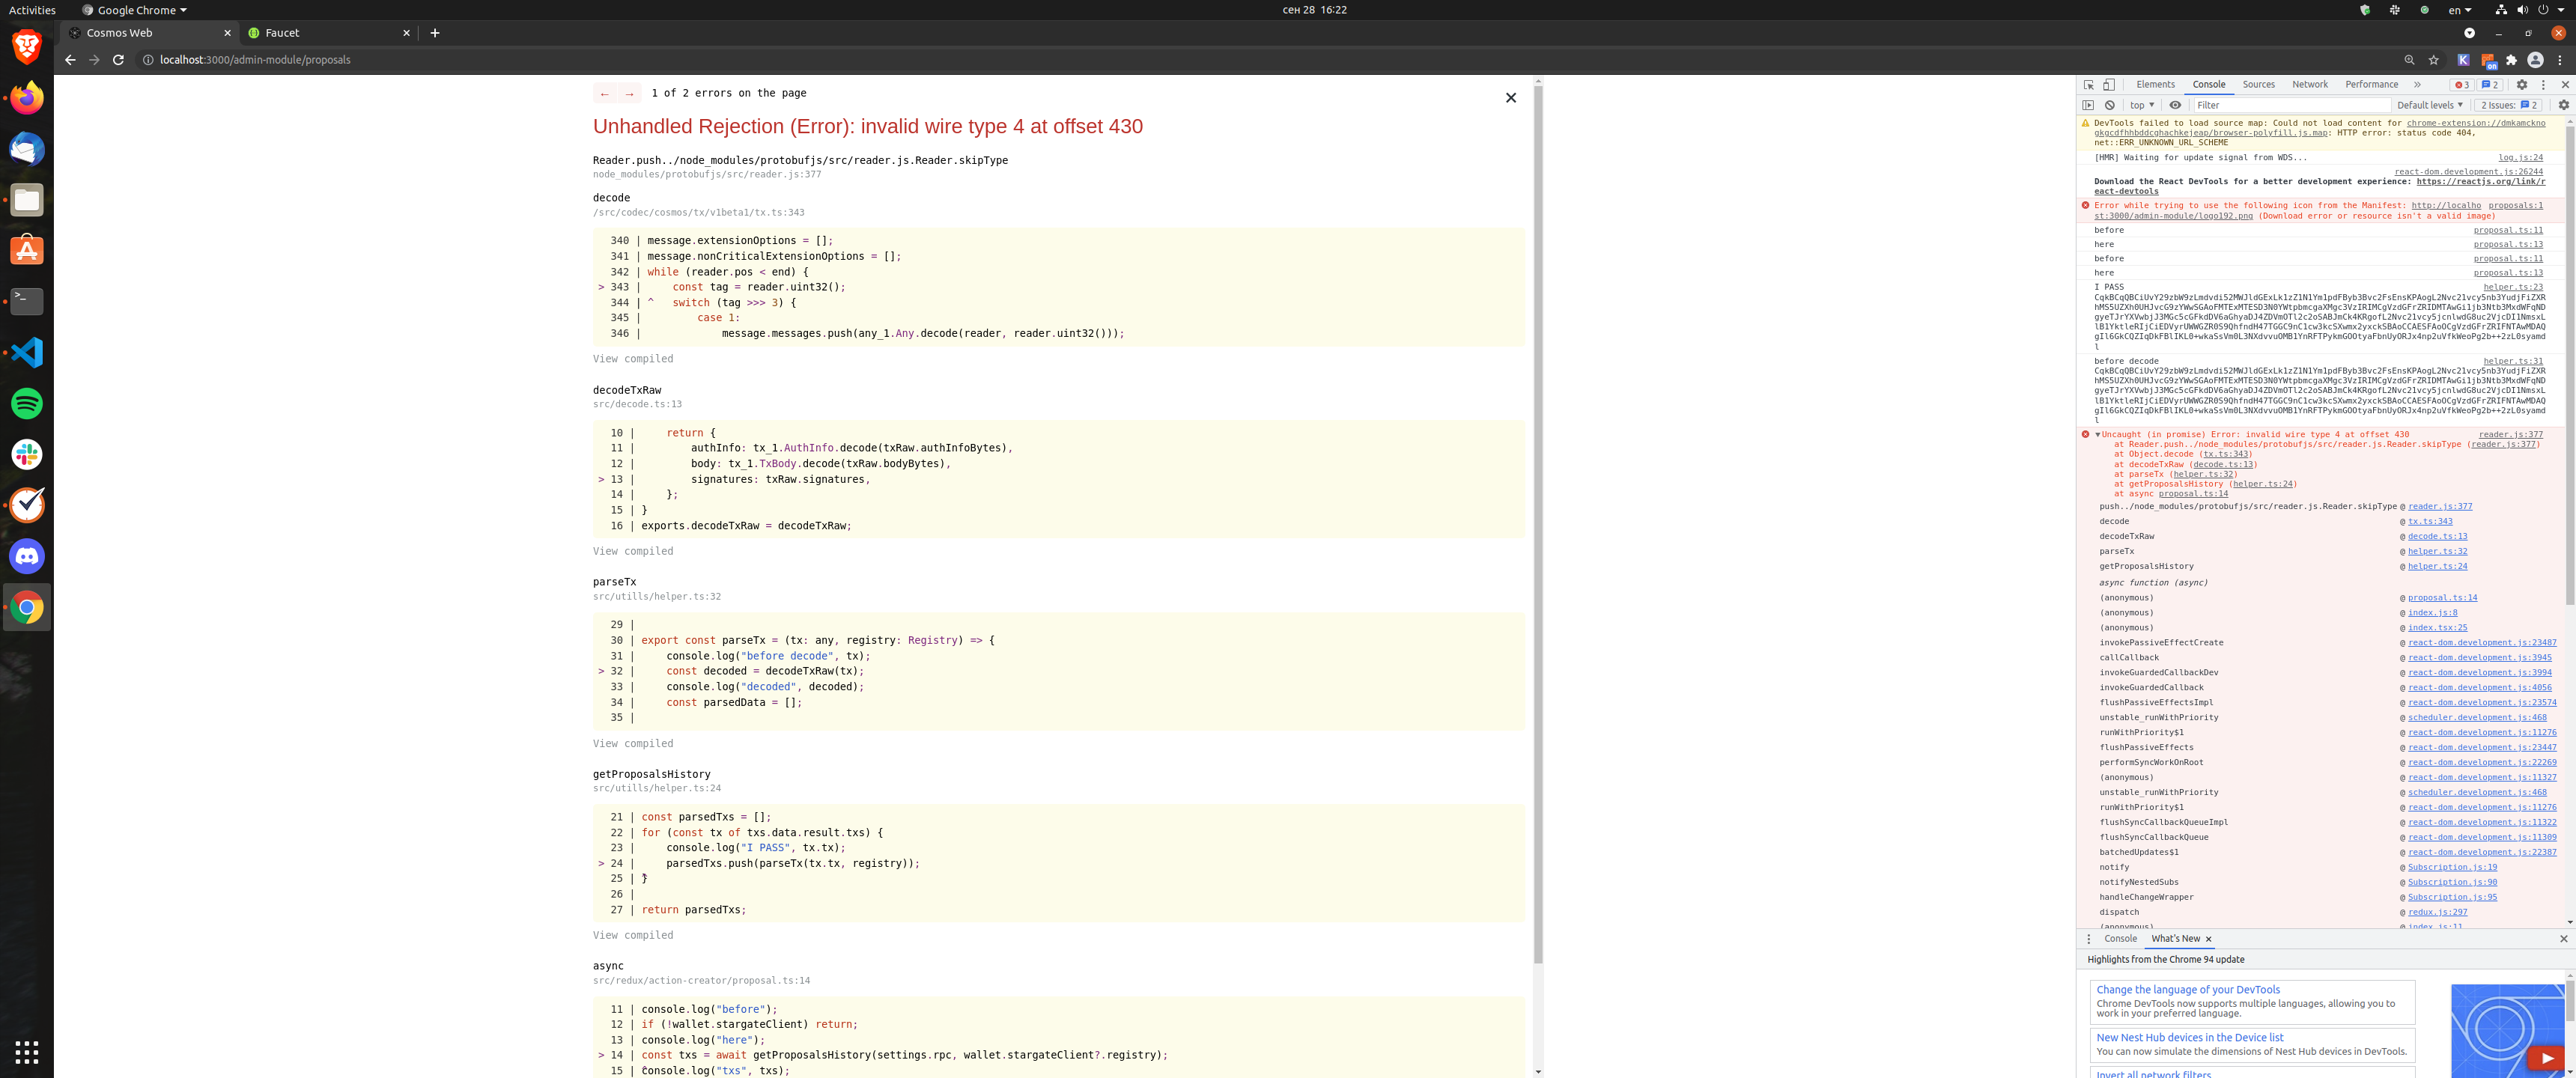Clear the console using the ban icon

tap(2109, 105)
